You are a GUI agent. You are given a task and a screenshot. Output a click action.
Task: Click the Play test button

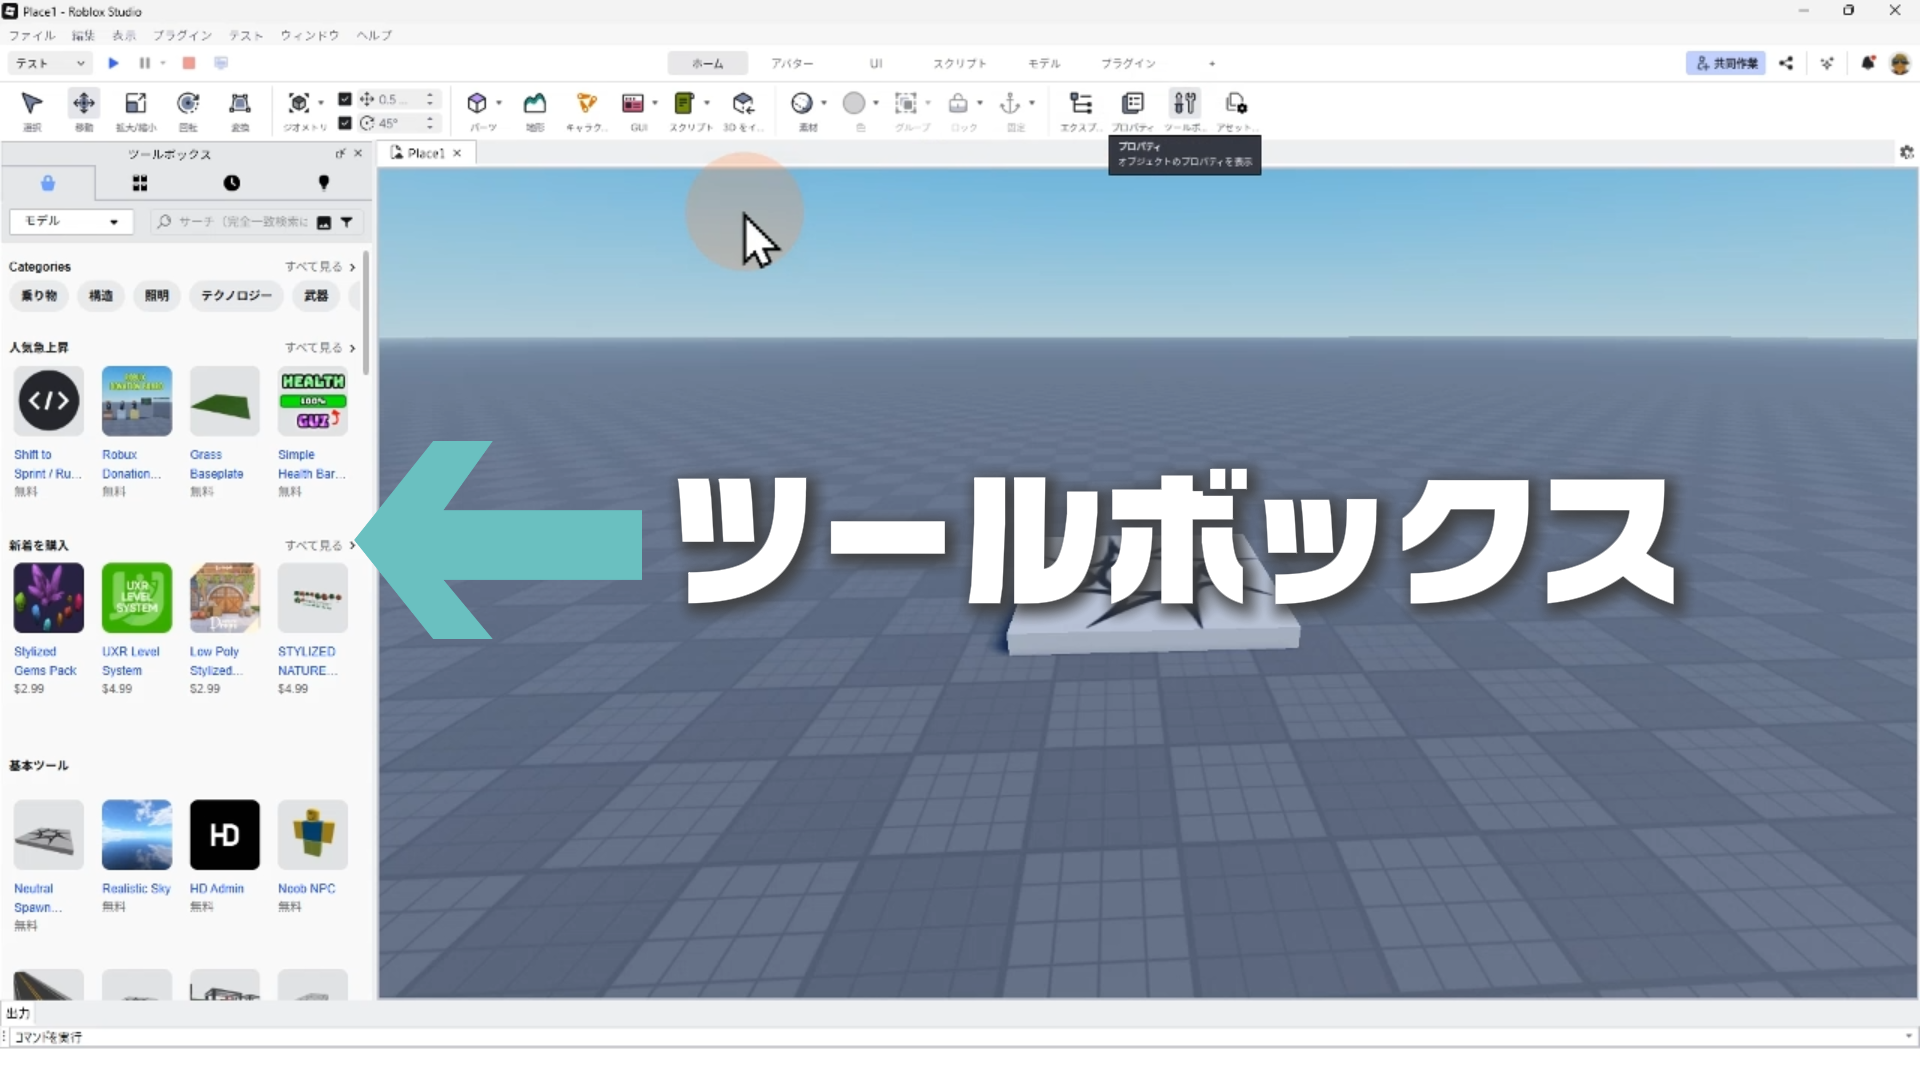tap(113, 63)
